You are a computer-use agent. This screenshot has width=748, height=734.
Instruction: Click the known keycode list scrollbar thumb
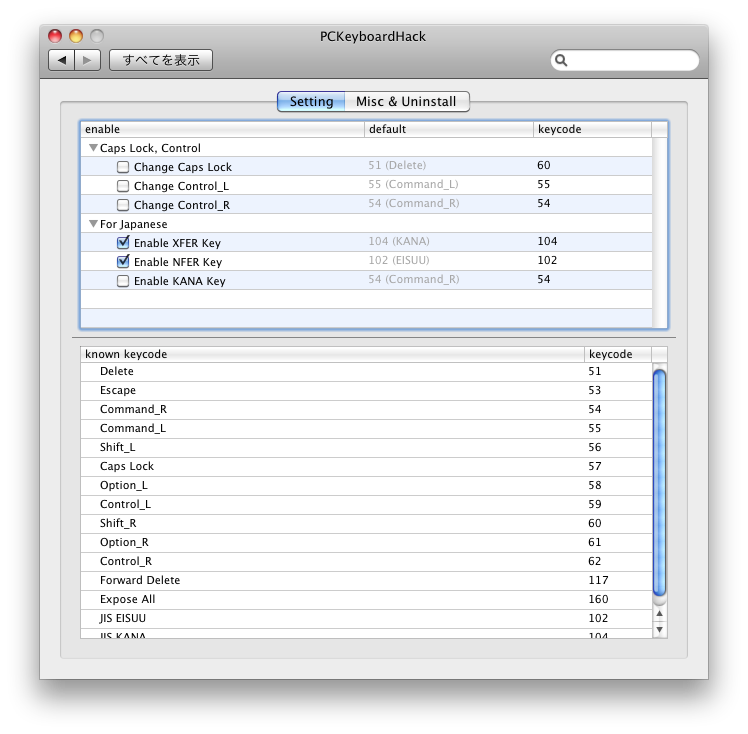(659, 483)
